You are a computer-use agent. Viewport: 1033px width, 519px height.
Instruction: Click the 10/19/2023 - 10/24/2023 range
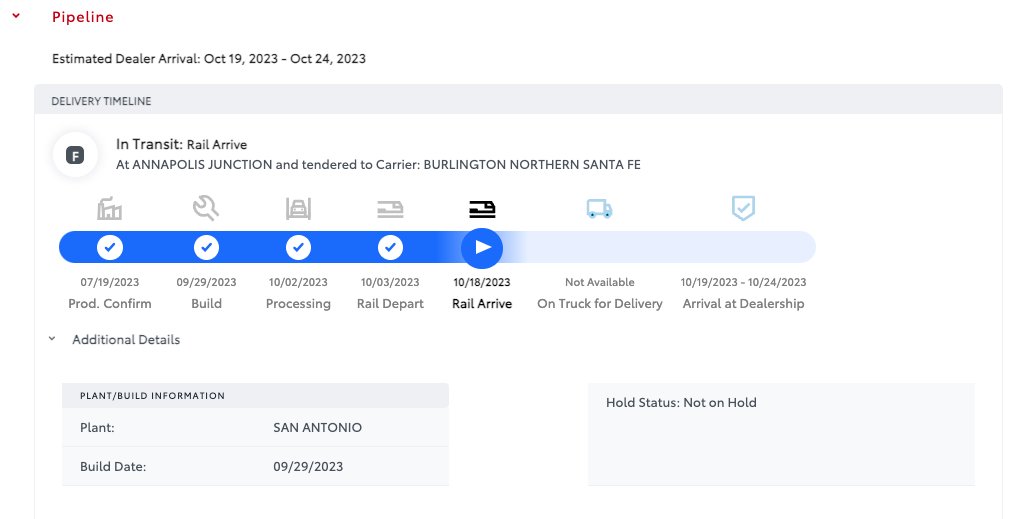pos(743,282)
